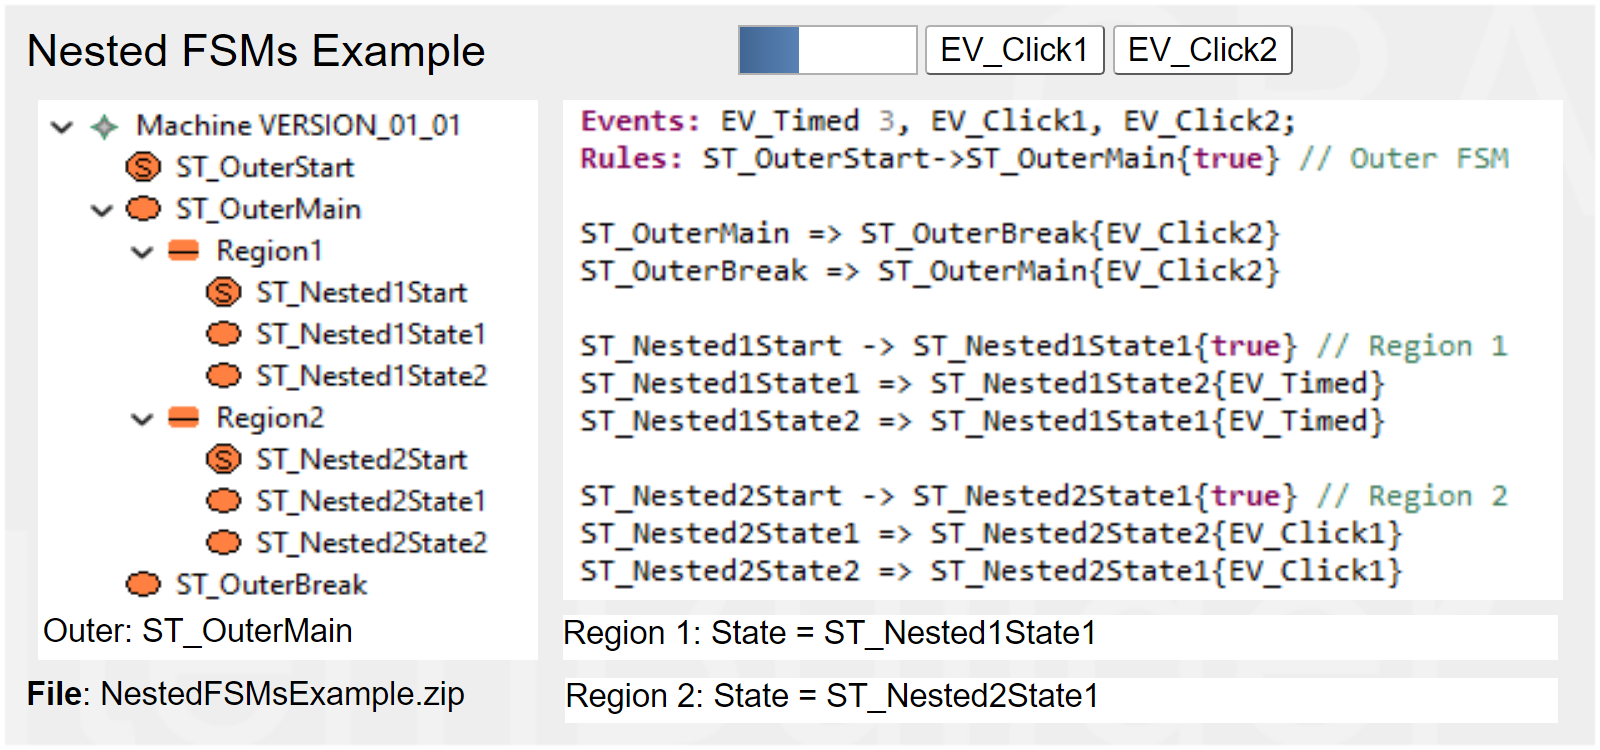Screen dimensions: 1600x750
Task: Click the Machine VERSION_01_01 star icon
Action: pyautogui.click(x=104, y=127)
